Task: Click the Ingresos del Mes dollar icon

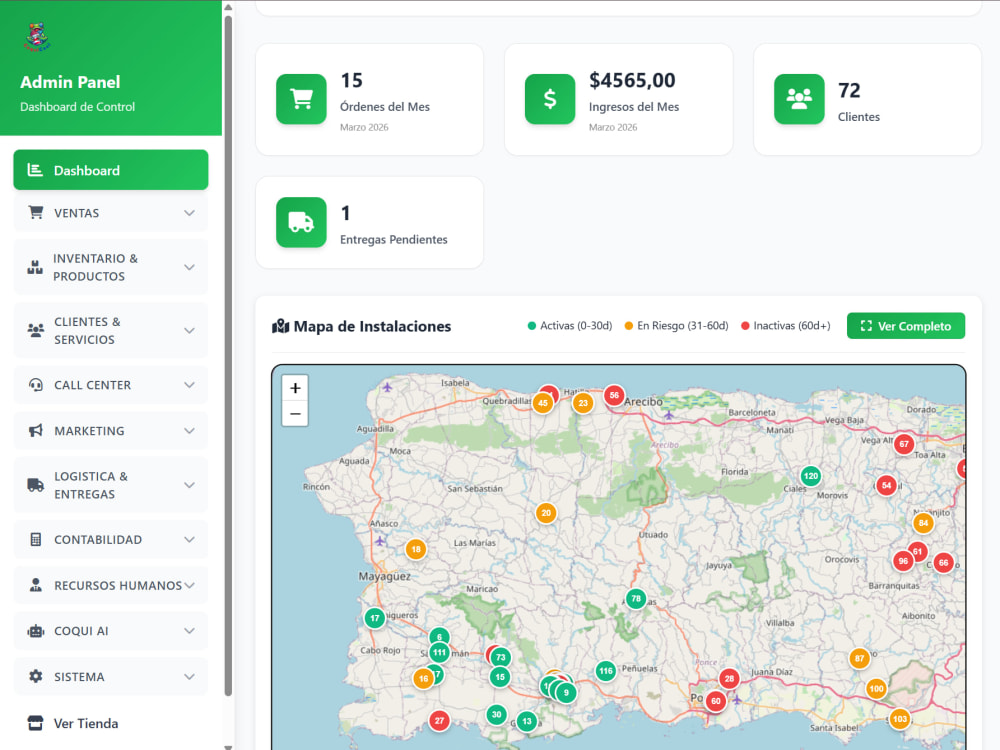Action: (550, 99)
